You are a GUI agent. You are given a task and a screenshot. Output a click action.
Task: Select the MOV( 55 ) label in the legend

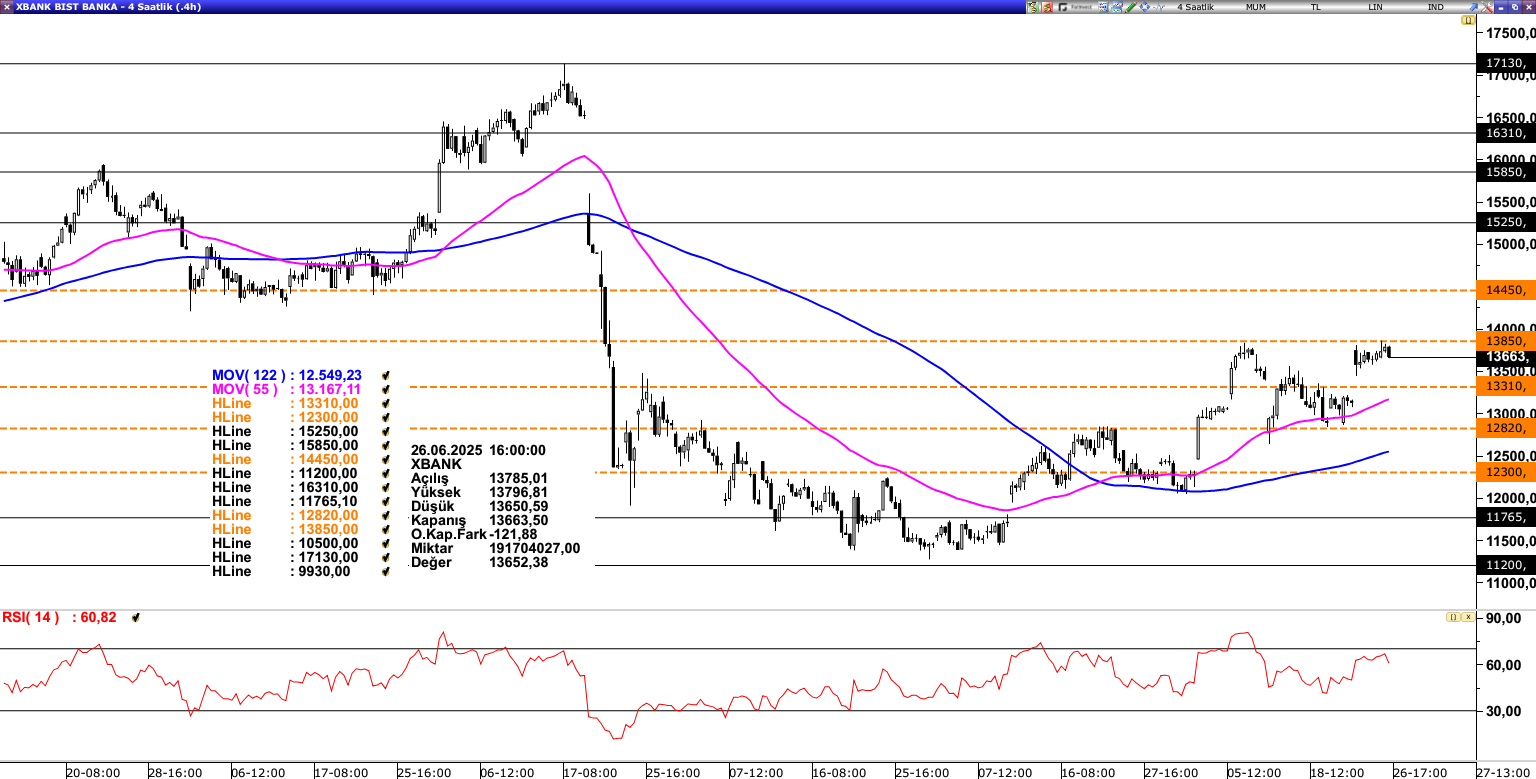coord(243,389)
